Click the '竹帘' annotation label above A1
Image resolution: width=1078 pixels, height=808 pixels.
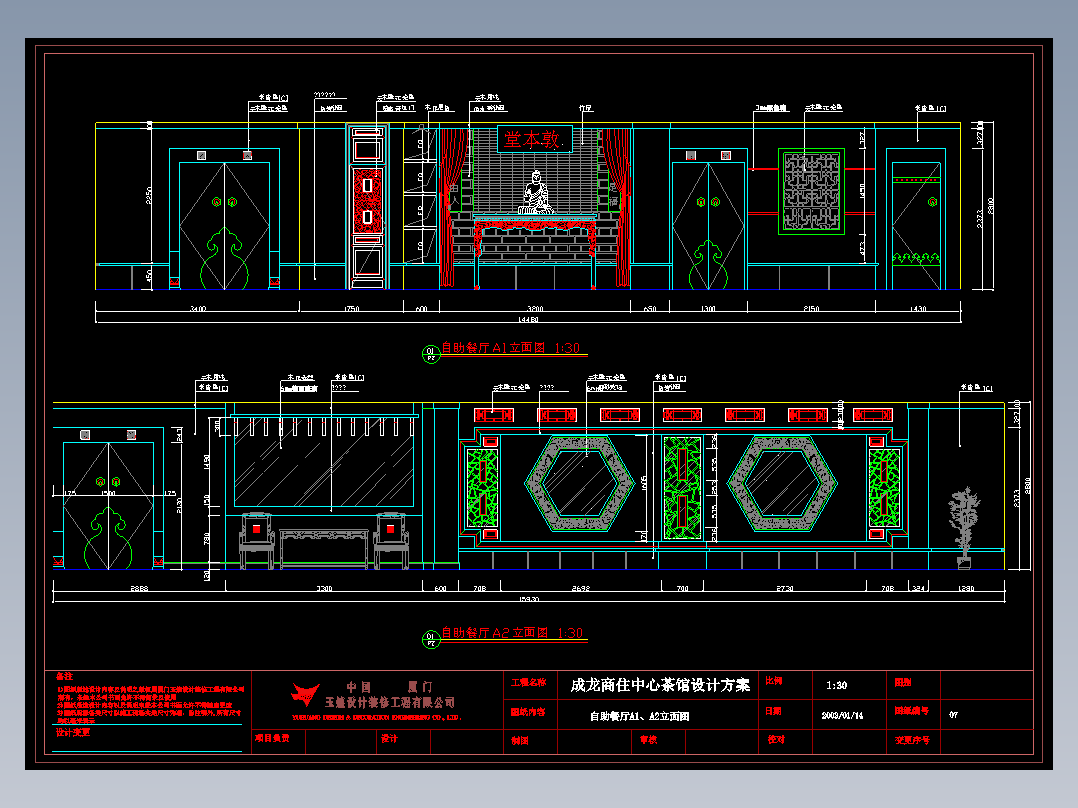coord(585,108)
